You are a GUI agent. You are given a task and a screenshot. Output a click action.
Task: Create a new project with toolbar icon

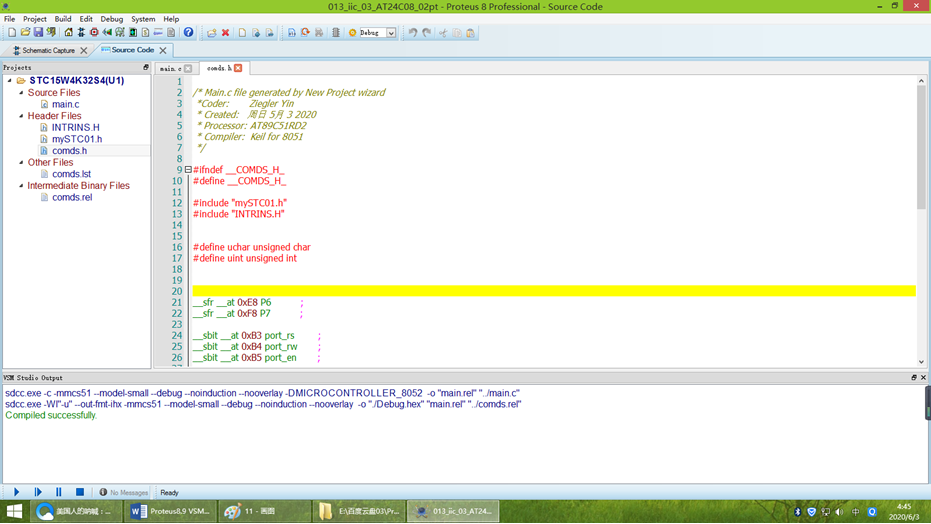[11, 33]
